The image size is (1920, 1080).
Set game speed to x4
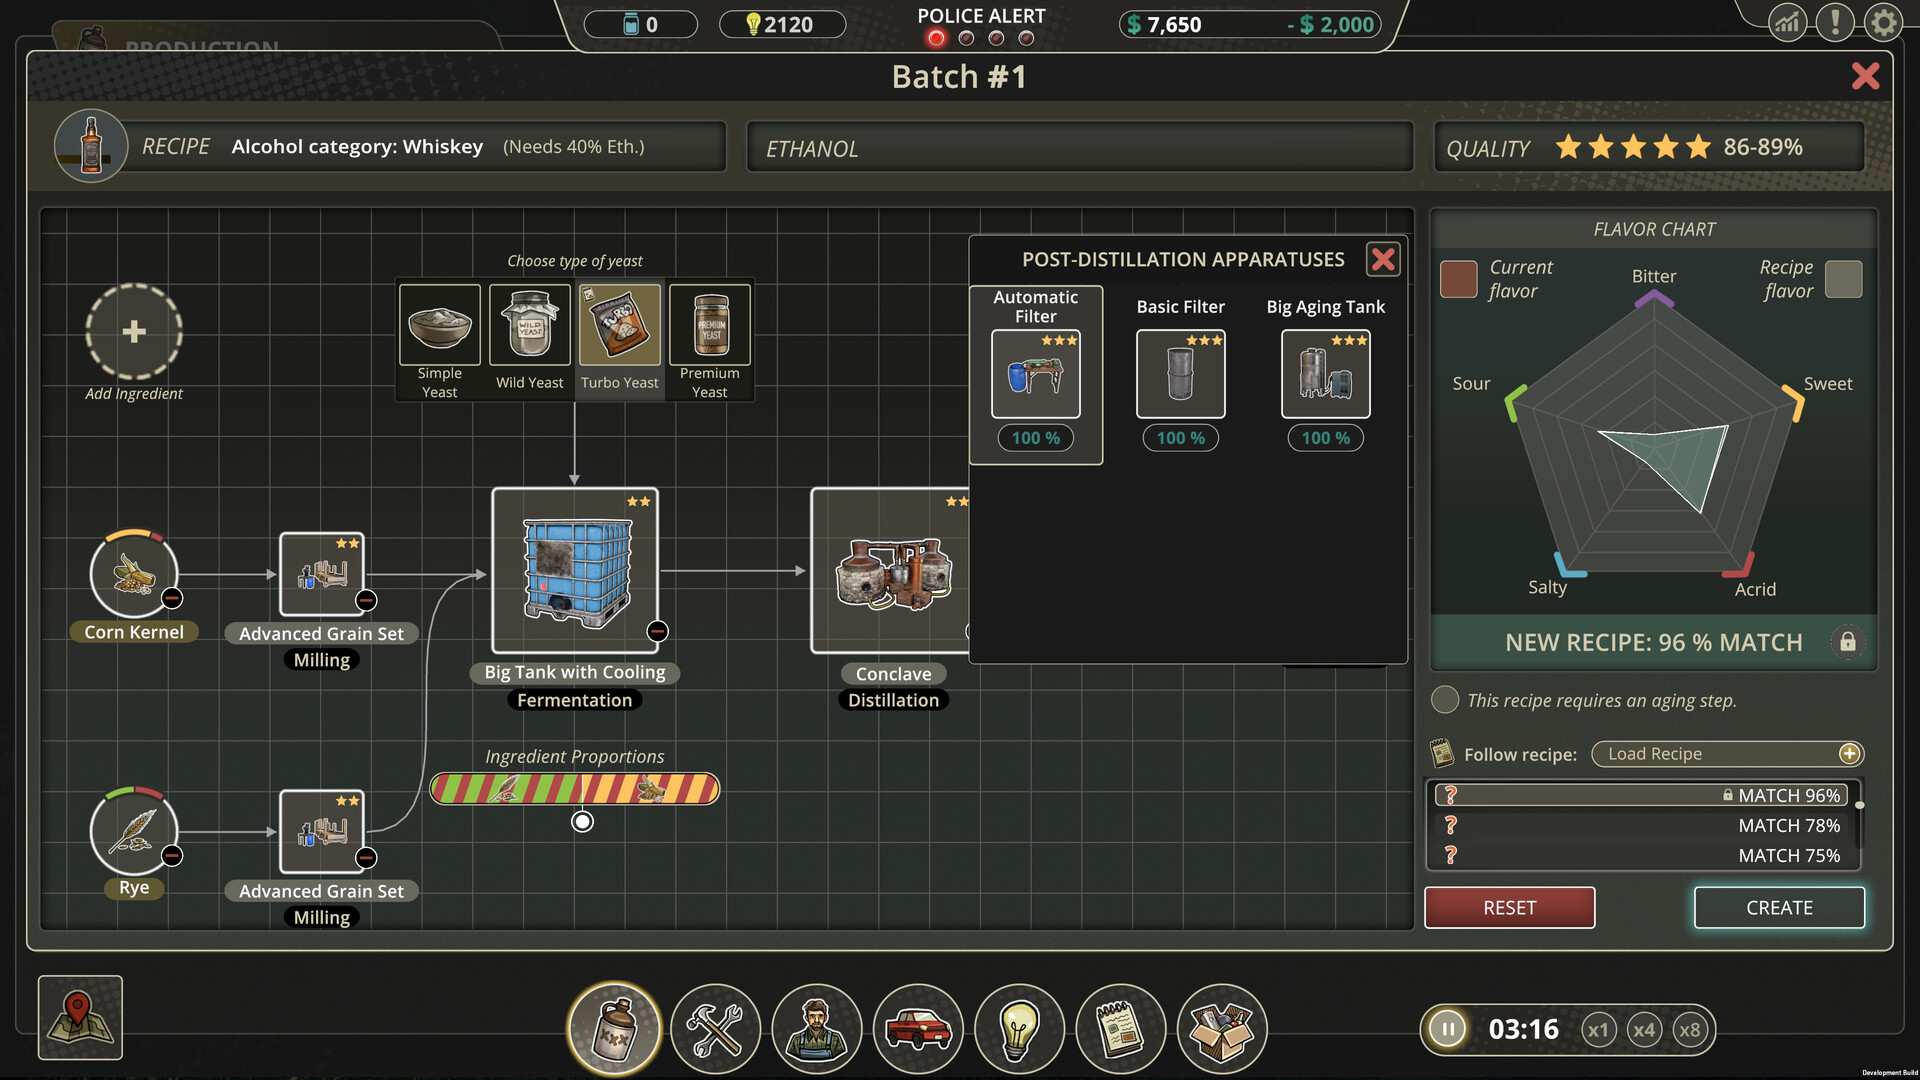[x=1644, y=1030]
